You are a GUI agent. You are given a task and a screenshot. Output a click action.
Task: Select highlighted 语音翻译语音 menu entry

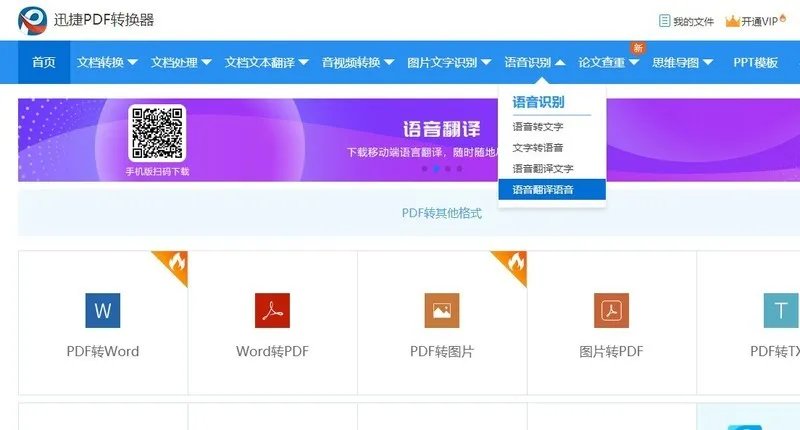click(552, 190)
